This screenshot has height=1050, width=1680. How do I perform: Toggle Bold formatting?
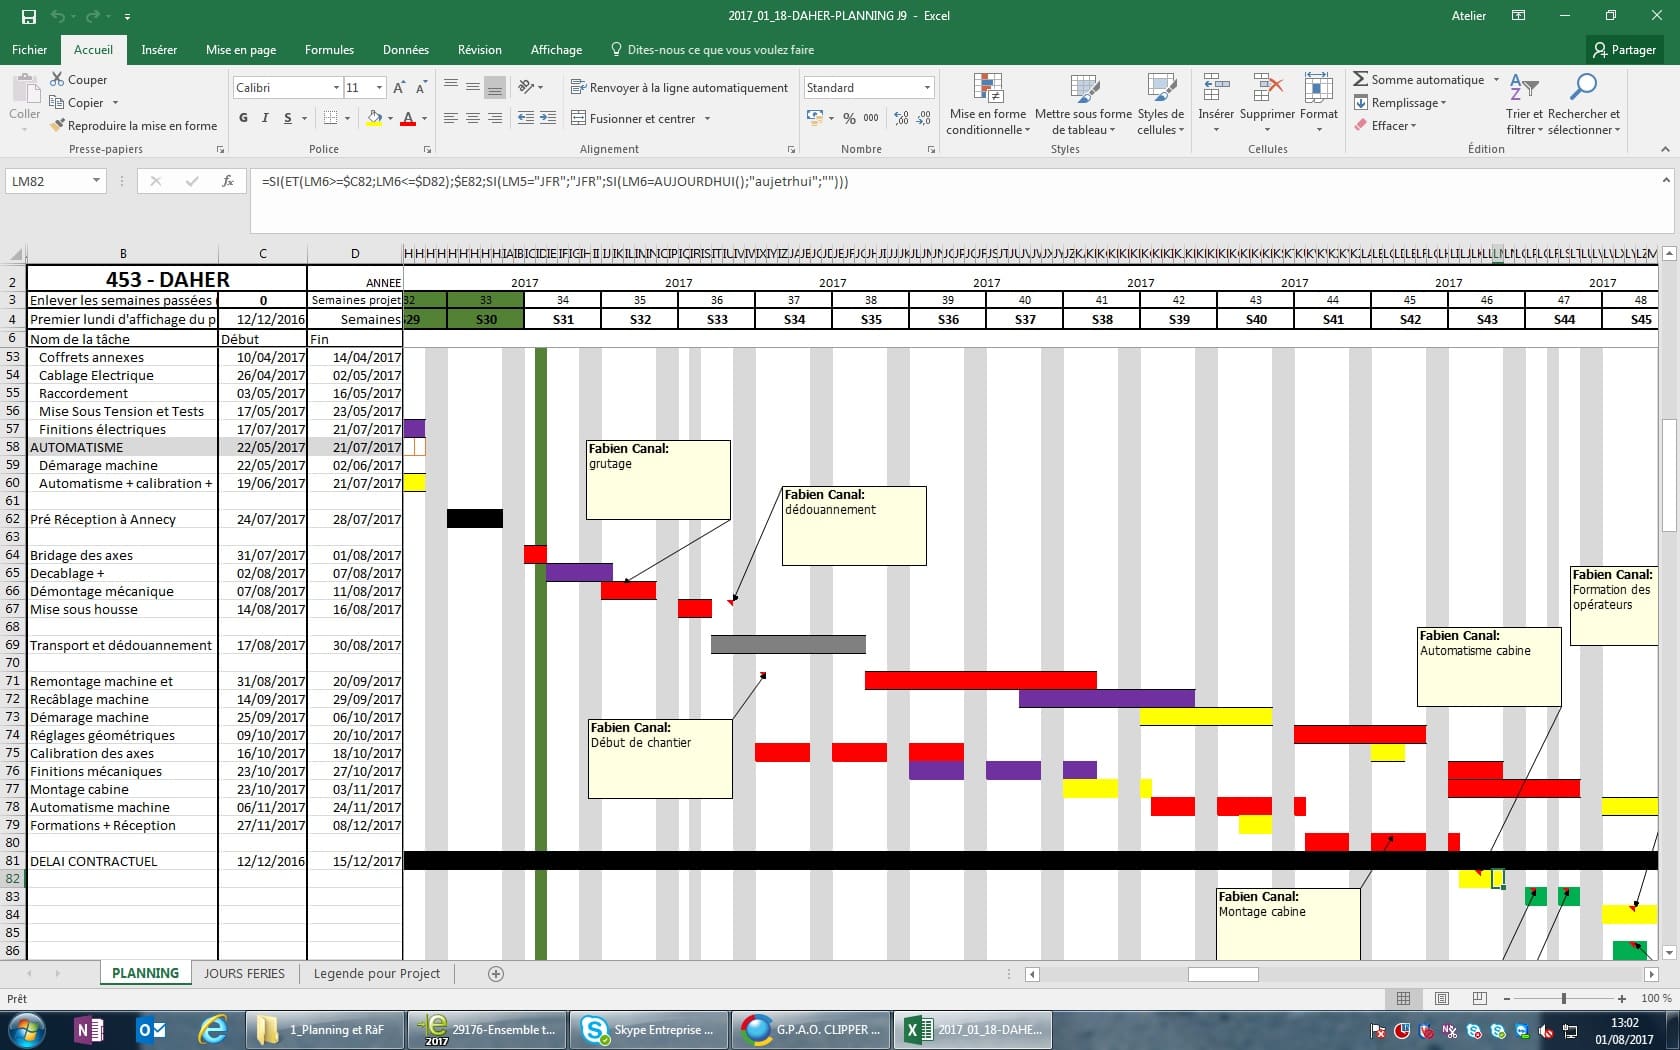[243, 118]
